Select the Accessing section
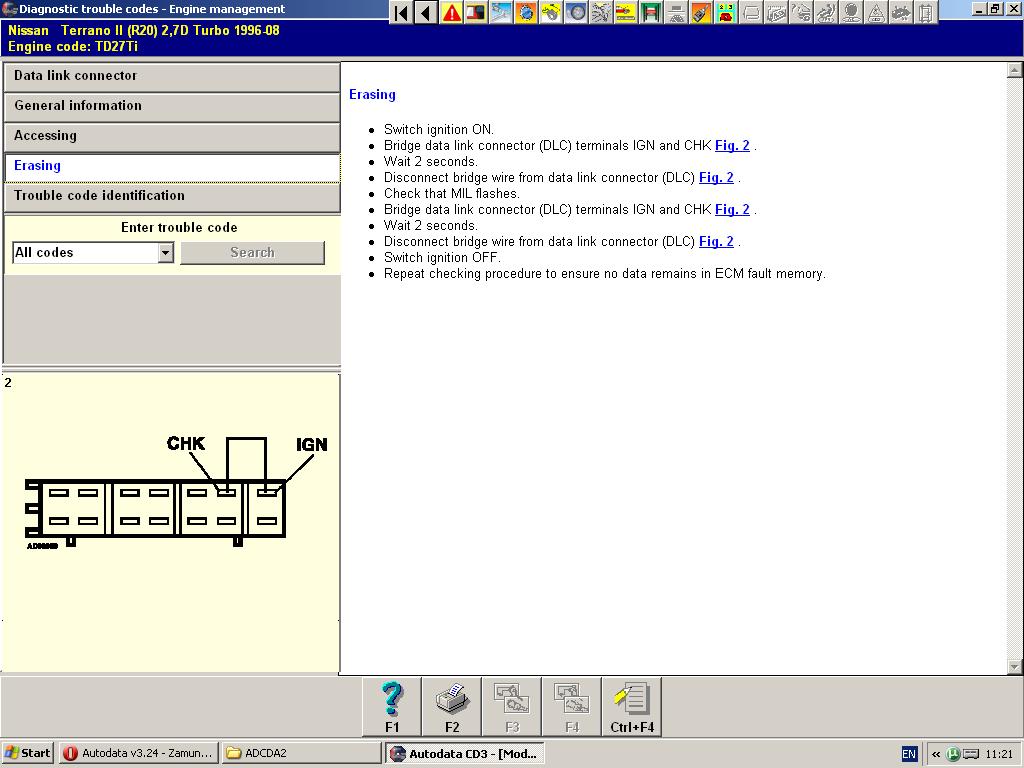 click(172, 136)
